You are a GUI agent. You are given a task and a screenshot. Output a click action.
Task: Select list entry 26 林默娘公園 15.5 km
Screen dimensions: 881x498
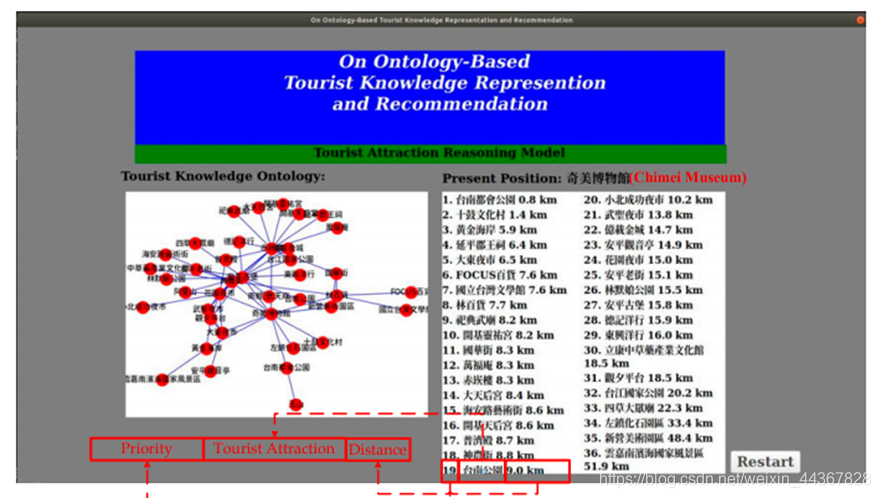click(643, 290)
